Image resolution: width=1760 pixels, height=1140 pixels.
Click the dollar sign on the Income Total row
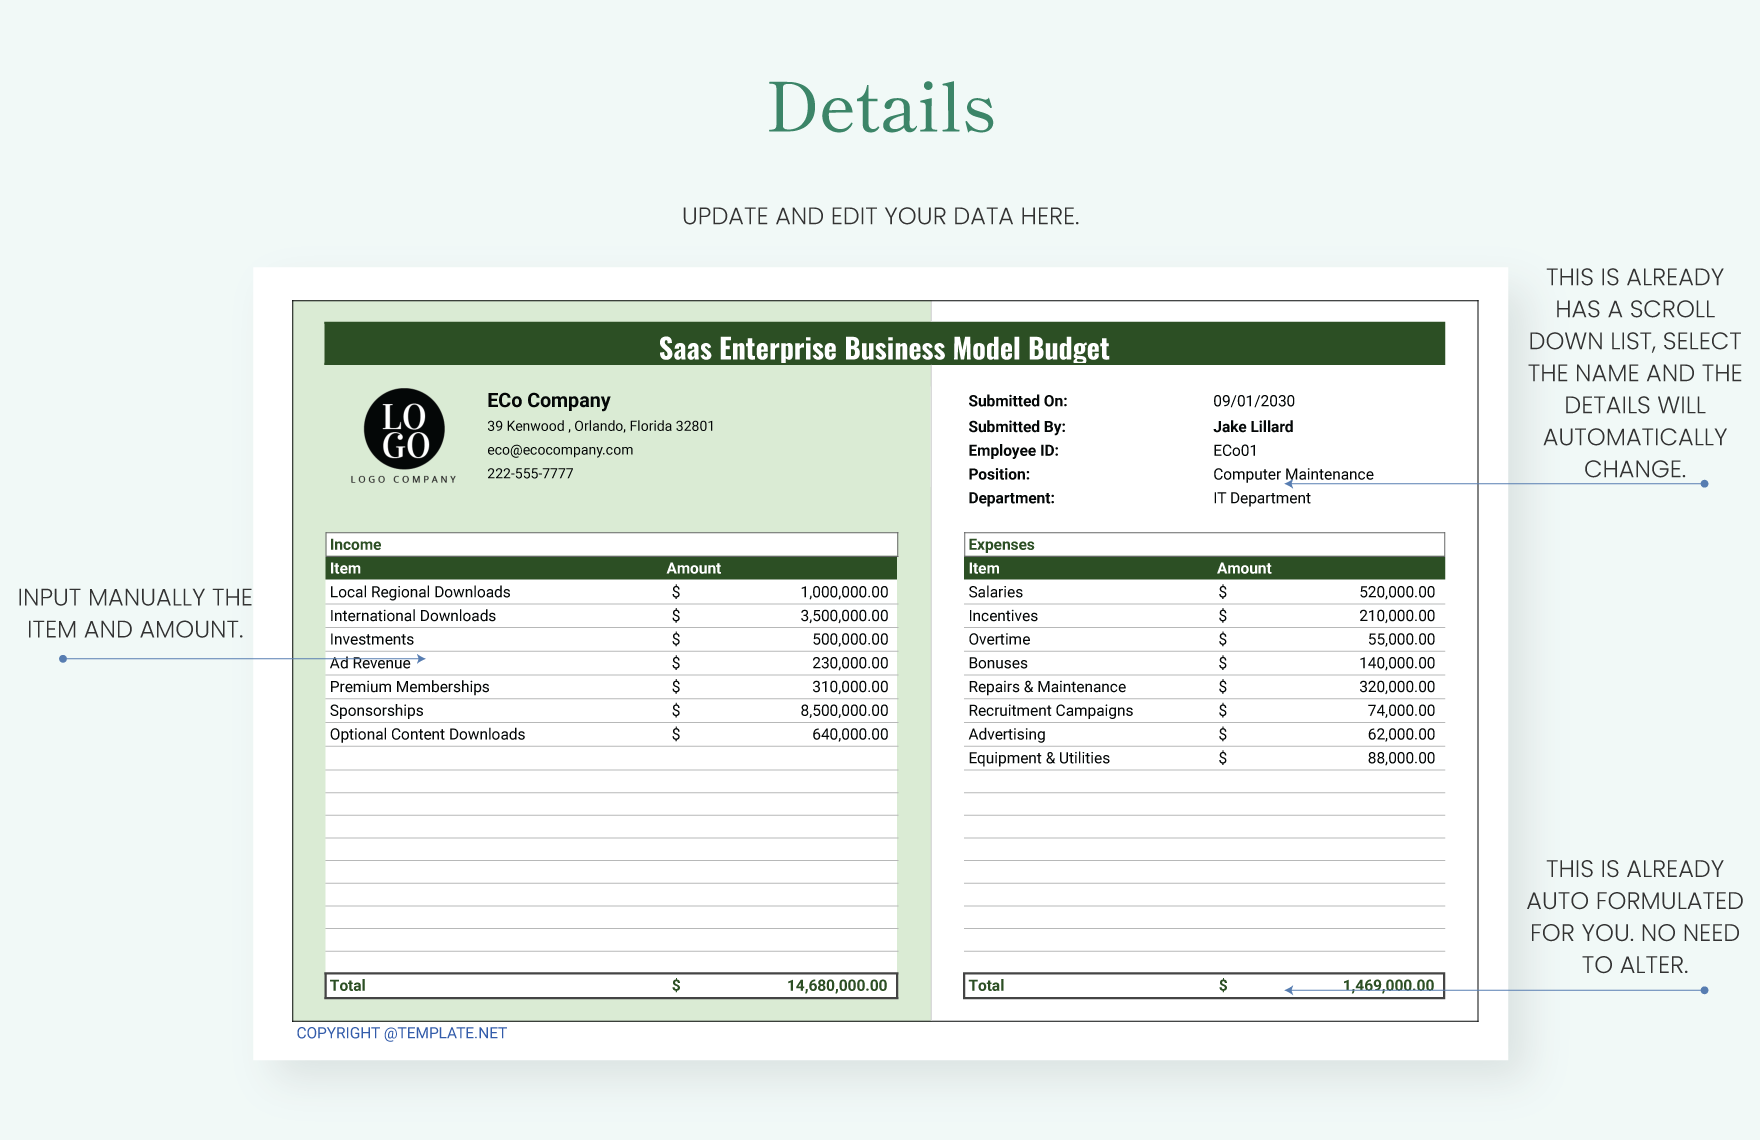(676, 985)
